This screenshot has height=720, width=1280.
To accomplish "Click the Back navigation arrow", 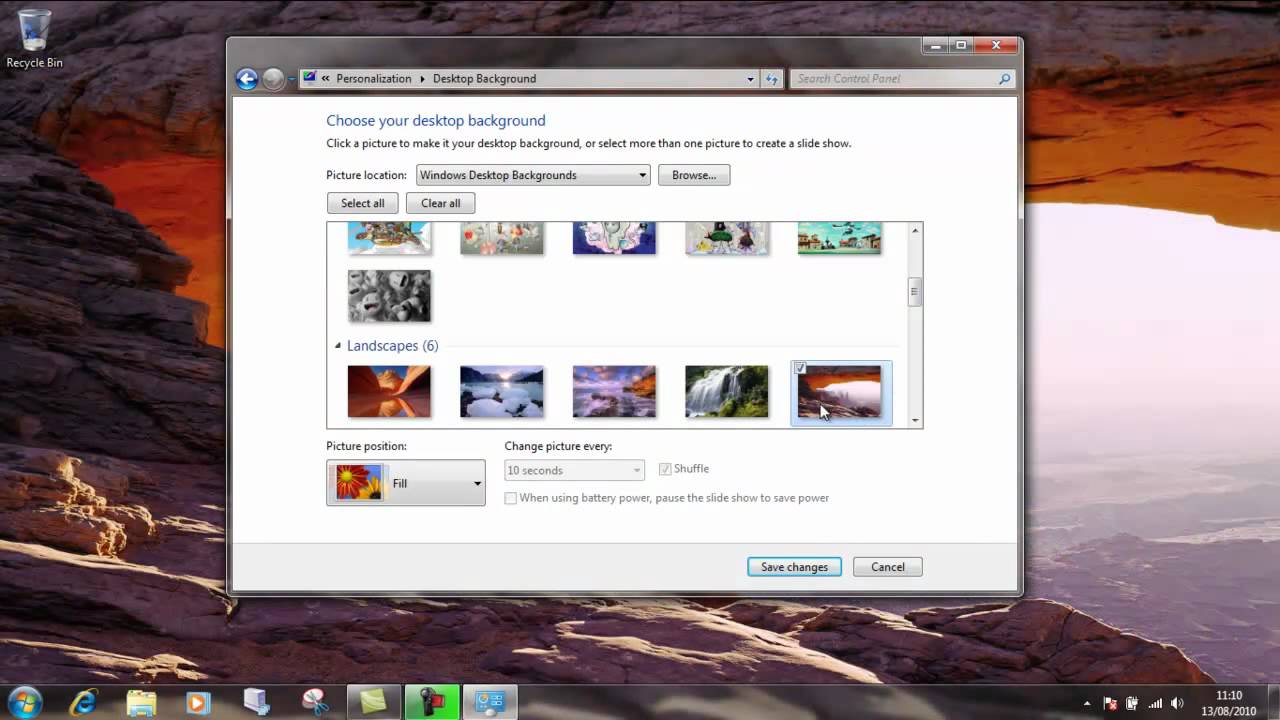I will click(247, 79).
